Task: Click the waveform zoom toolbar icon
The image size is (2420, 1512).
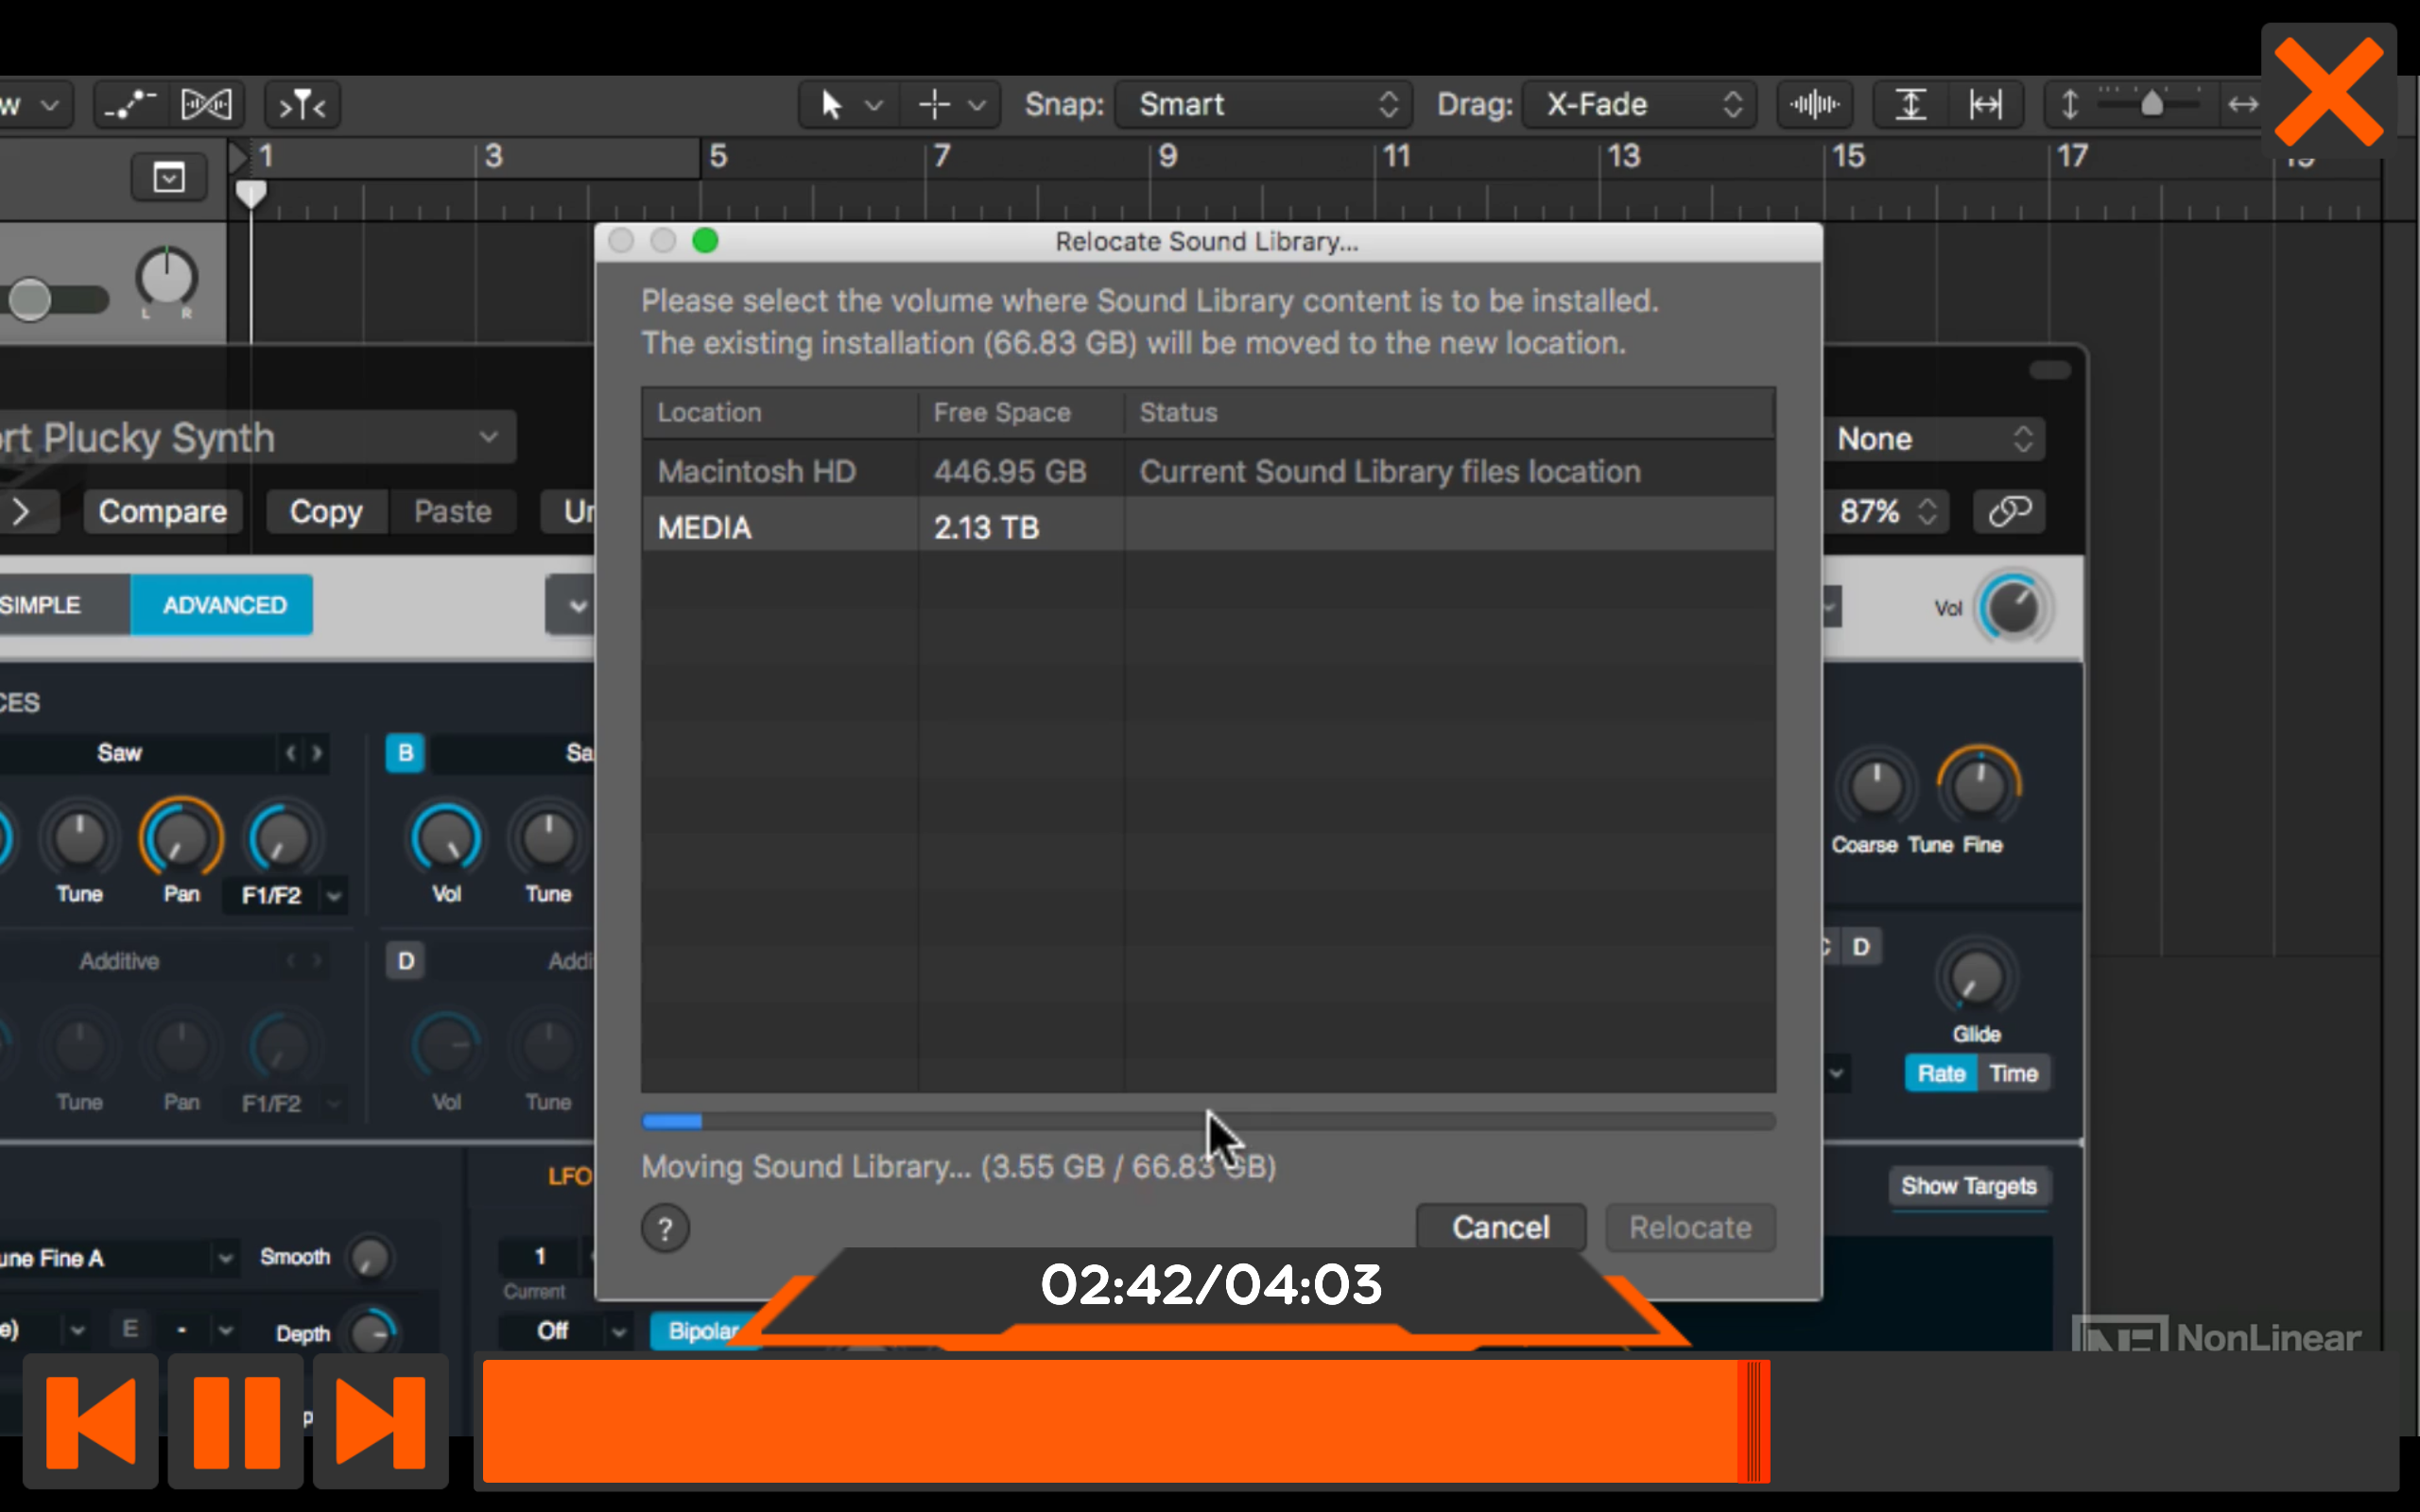Action: [x=1813, y=104]
